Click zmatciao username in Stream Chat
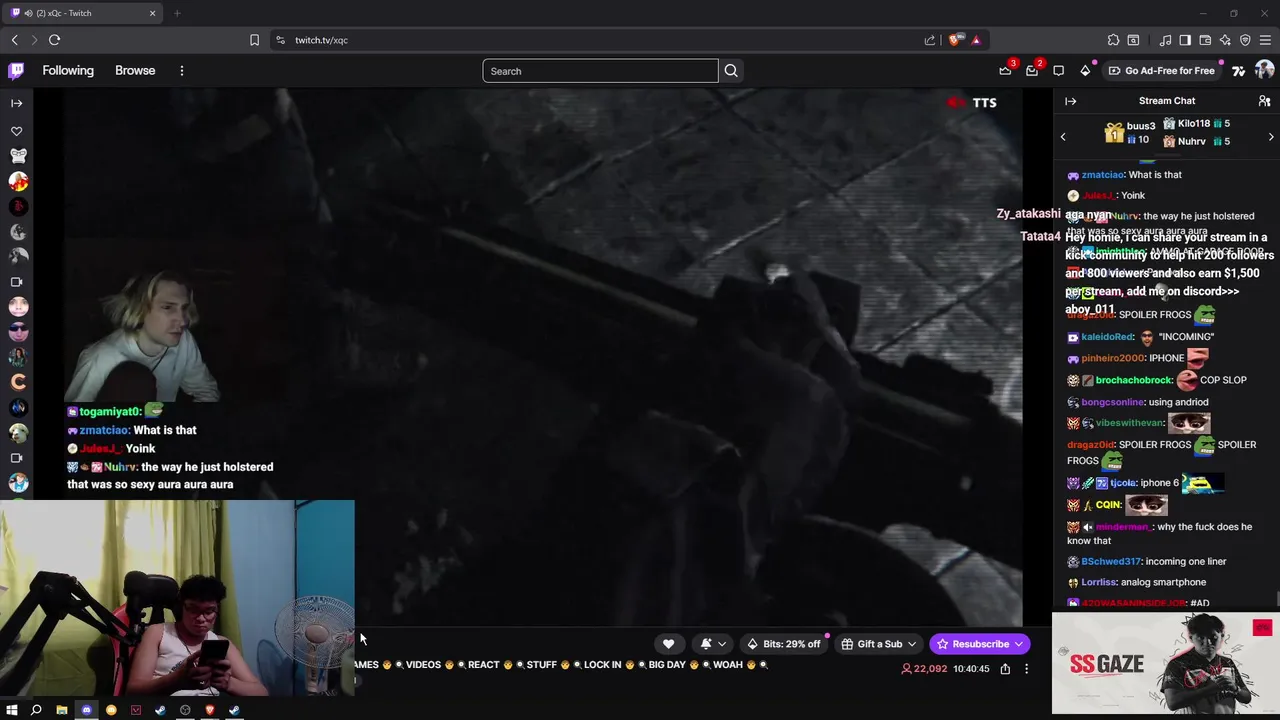Screen dimensions: 1280x720 click(x=1103, y=175)
